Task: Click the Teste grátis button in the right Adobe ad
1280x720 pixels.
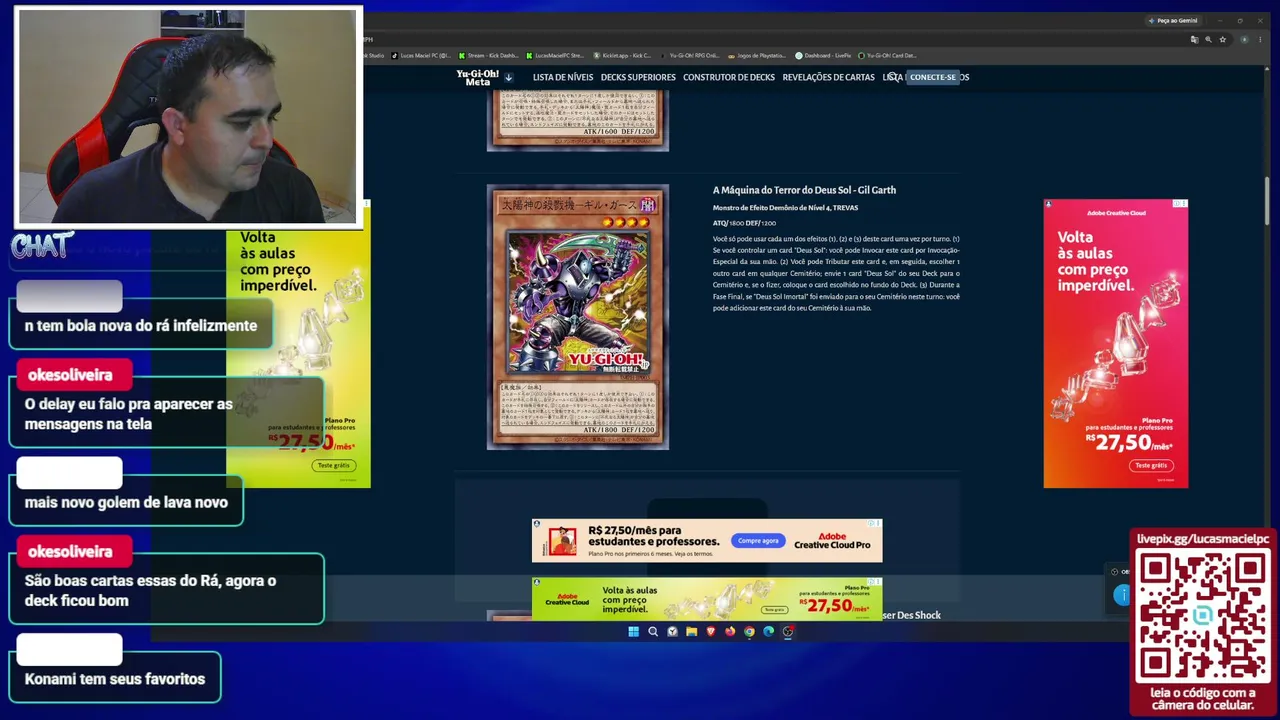Action: coord(1151,465)
